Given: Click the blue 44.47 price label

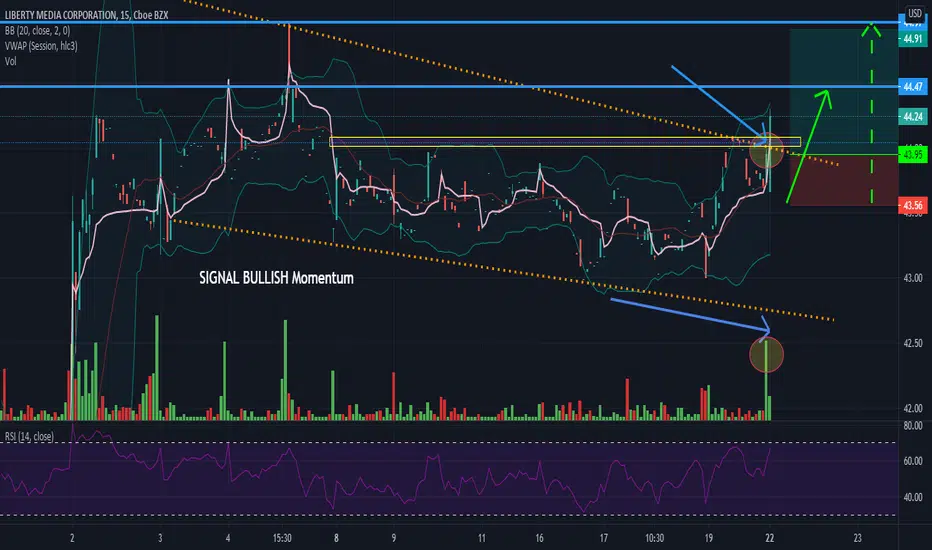Looking at the screenshot, I should (912, 87).
